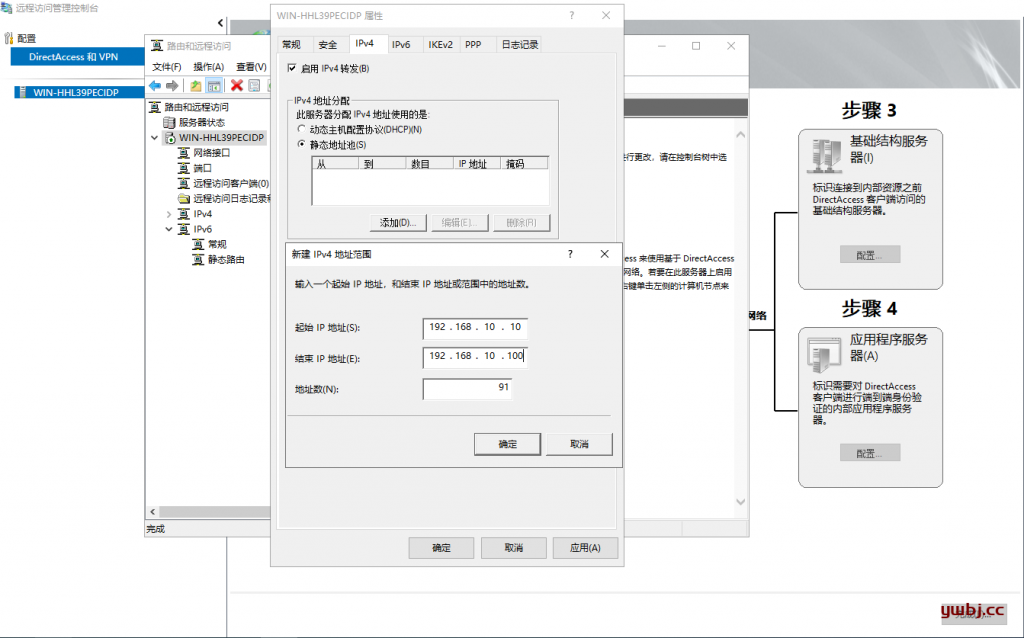Click the IPv6 node icon in the tree
The image size is (1024, 638).
[x=184, y=229]
